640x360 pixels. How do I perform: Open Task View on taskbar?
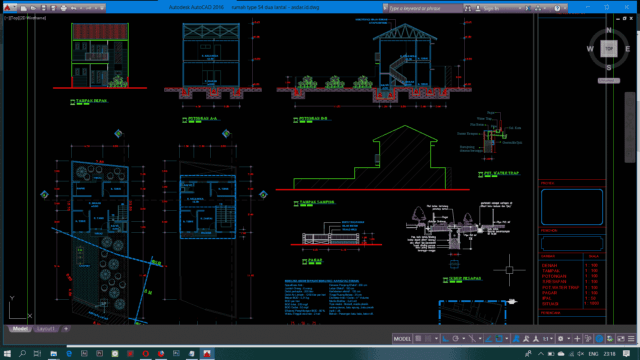[x=37, y=353]
